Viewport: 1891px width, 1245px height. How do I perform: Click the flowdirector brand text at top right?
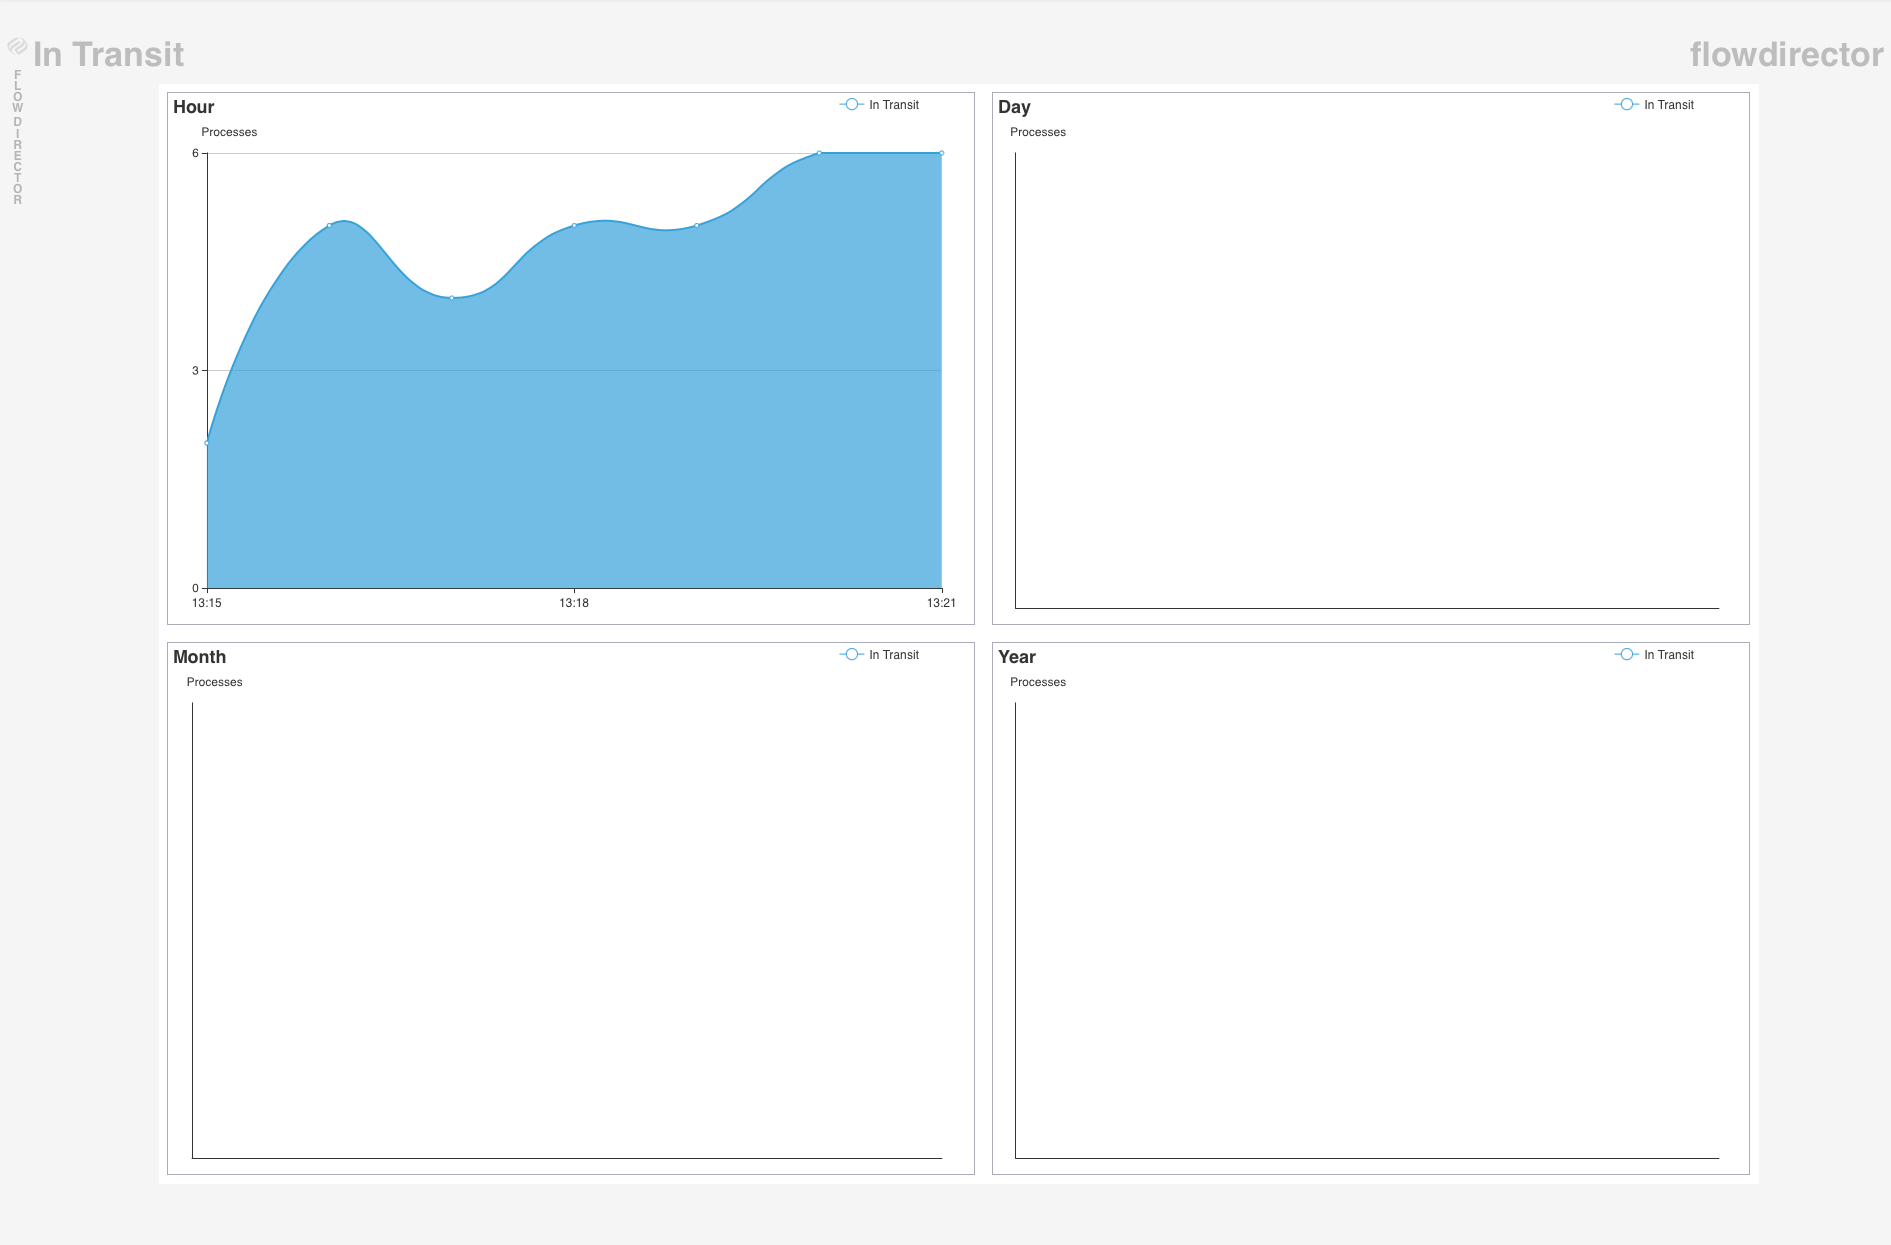pos(1786,55)
